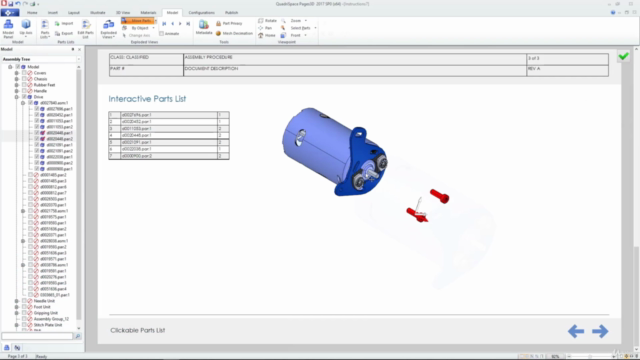Switch to the Layout ribbon tab
Screen dimensions: 640x360
point(74,13)
